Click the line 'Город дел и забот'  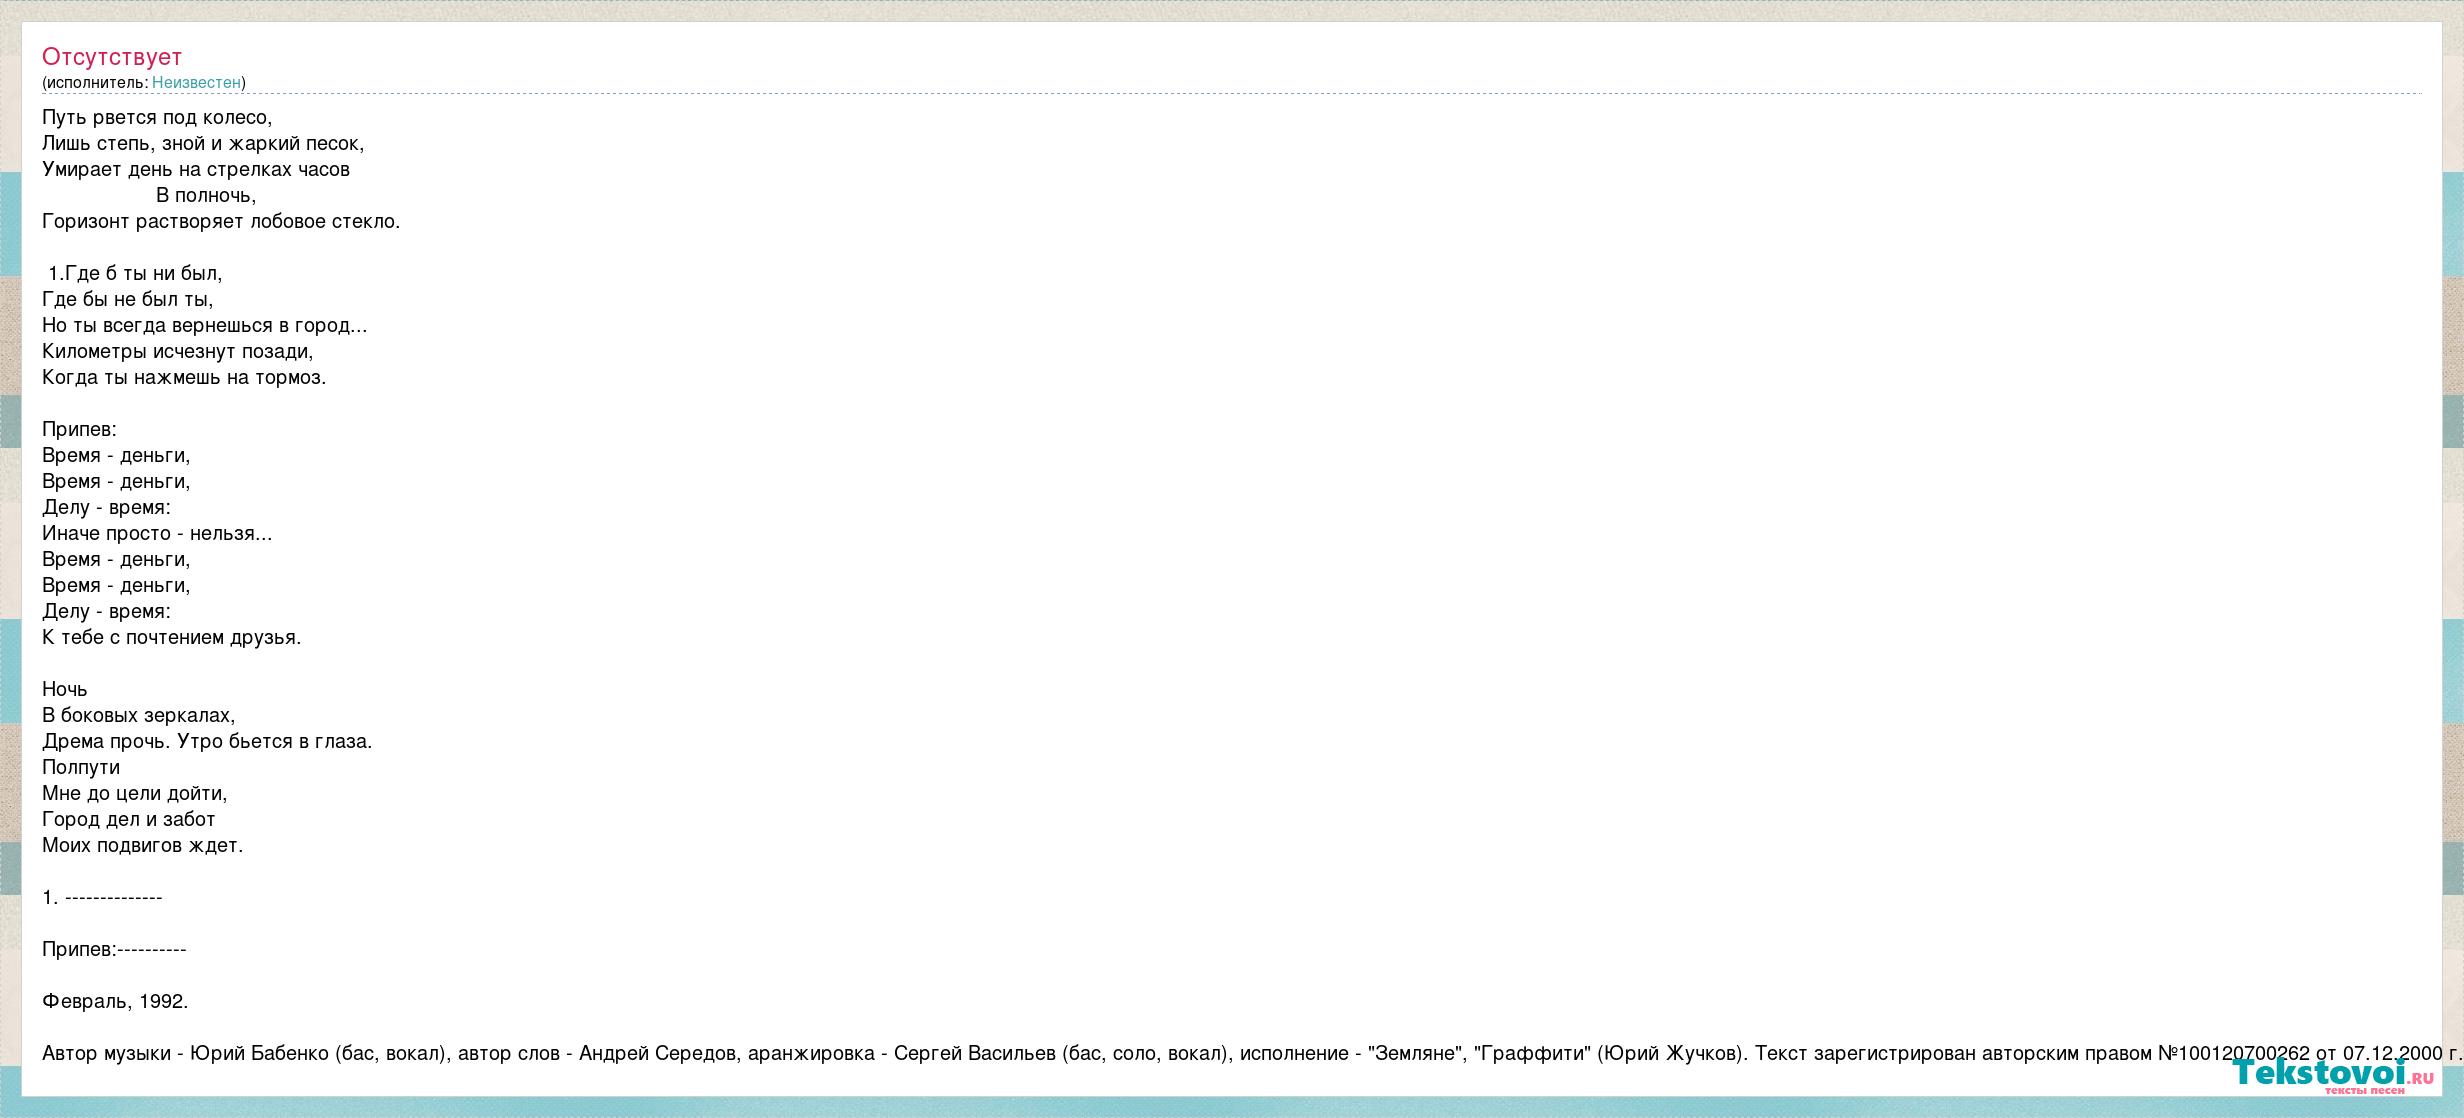point(129,819)
